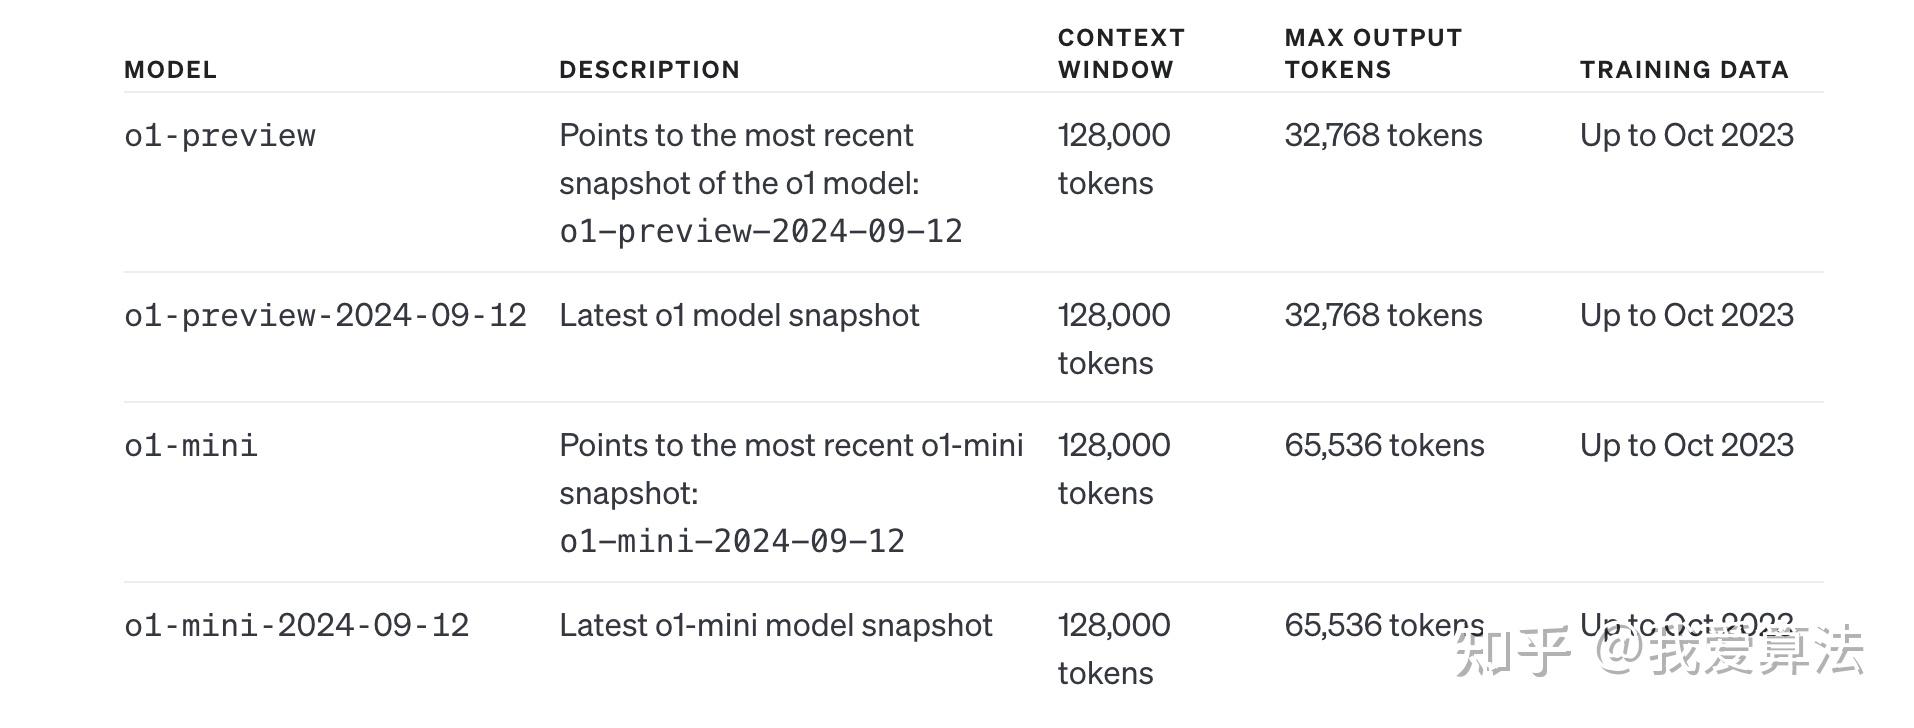Viewport: 1914px width, 728px height.
Task: Click o1-mini-2024-09-12 snapshot code in o1-mini description
Action: (731, 542)
